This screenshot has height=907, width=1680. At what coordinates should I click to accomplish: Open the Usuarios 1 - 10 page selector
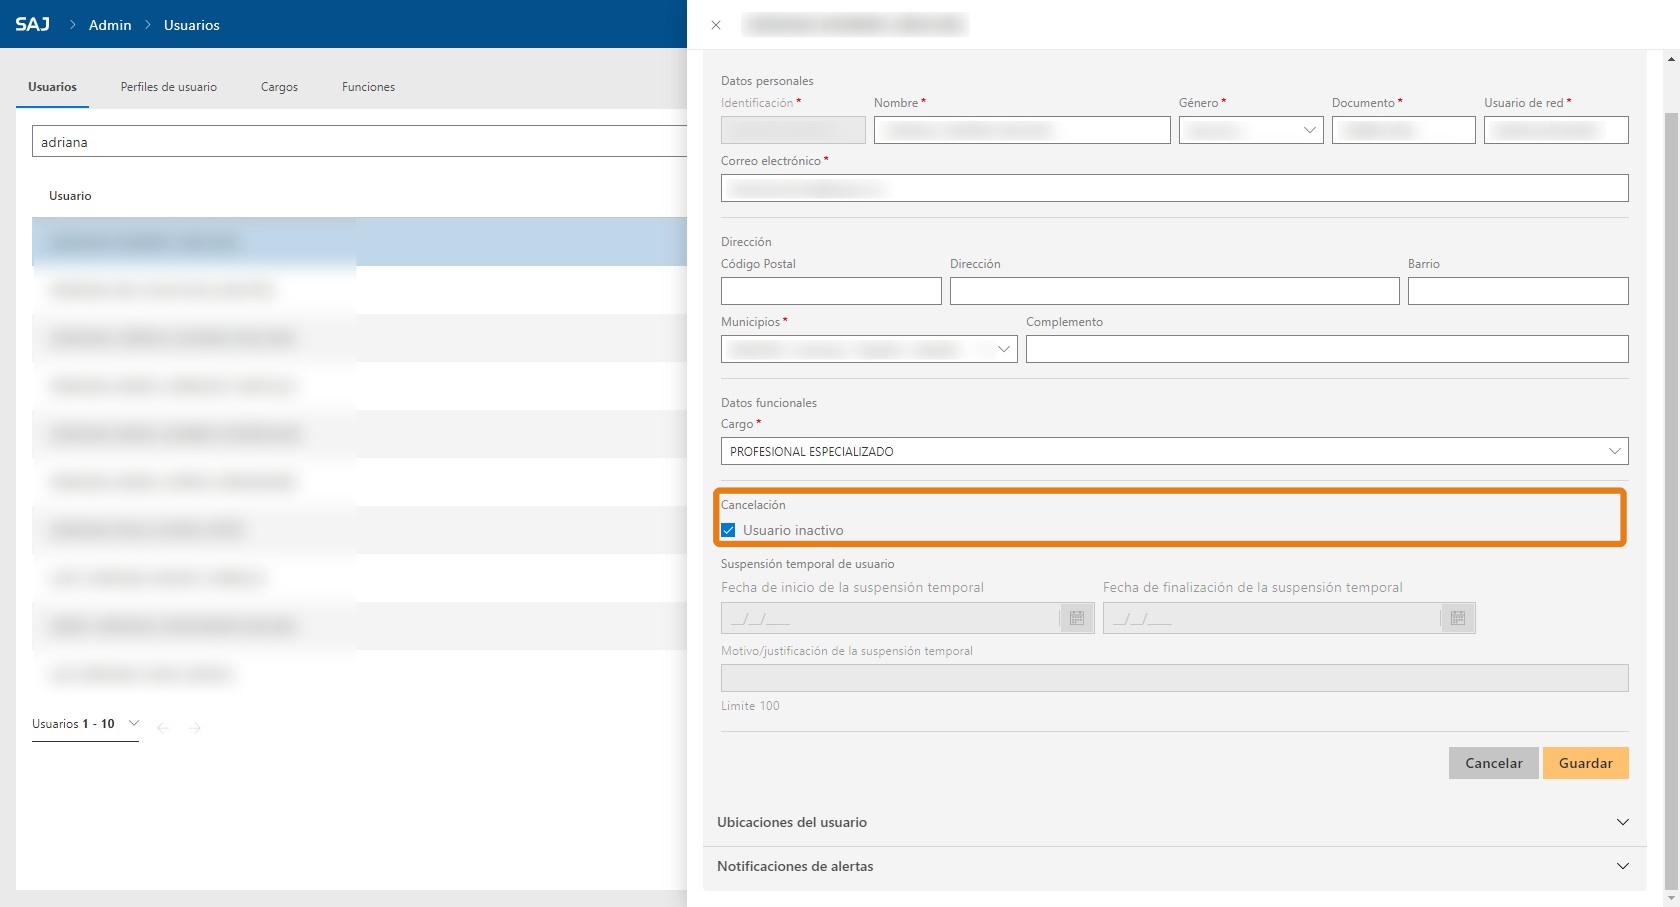[85, 724]
